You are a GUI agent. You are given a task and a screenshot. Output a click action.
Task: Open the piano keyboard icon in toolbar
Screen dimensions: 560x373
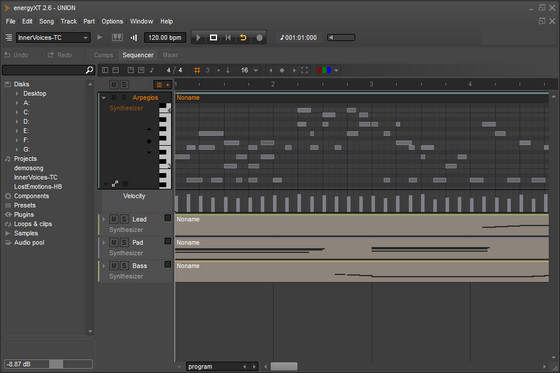point(117,38)
